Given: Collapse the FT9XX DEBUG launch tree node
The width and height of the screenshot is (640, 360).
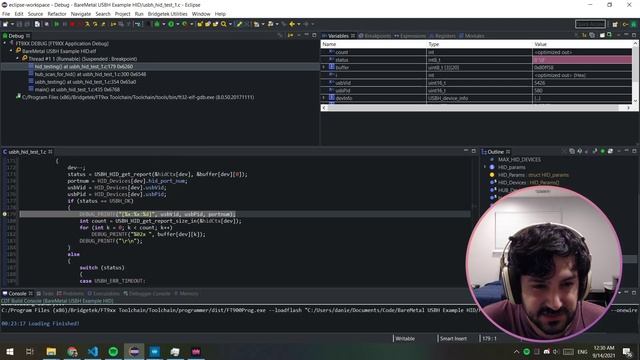Looking at the screenshot, I should point(4,43).
